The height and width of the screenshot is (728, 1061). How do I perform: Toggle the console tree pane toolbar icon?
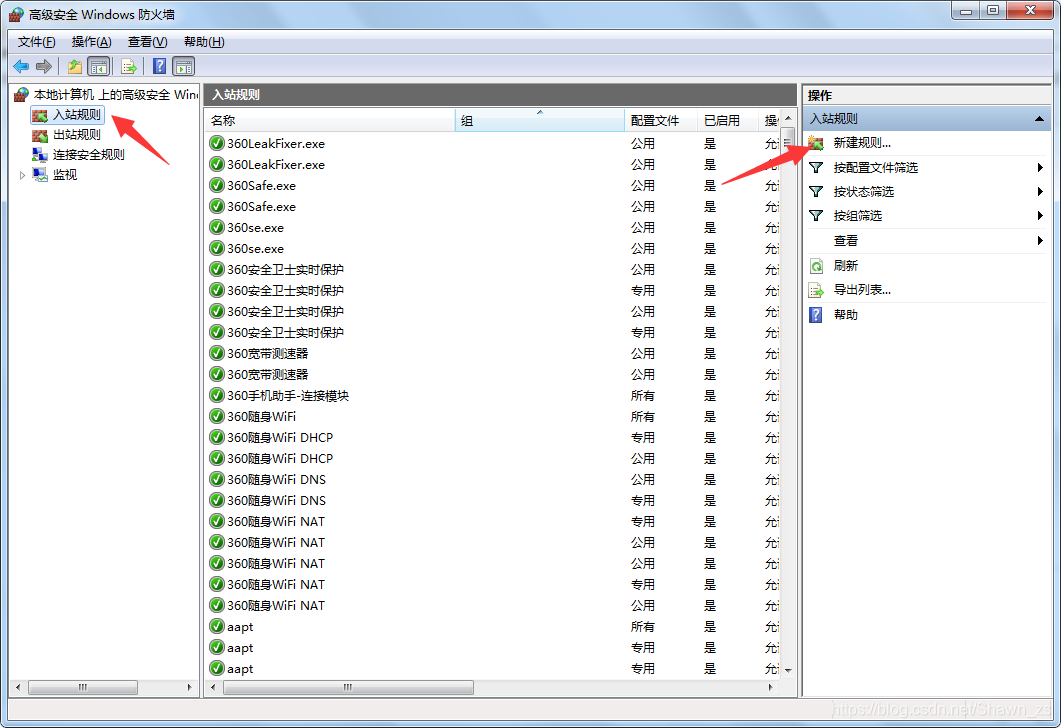click(99, 66)
